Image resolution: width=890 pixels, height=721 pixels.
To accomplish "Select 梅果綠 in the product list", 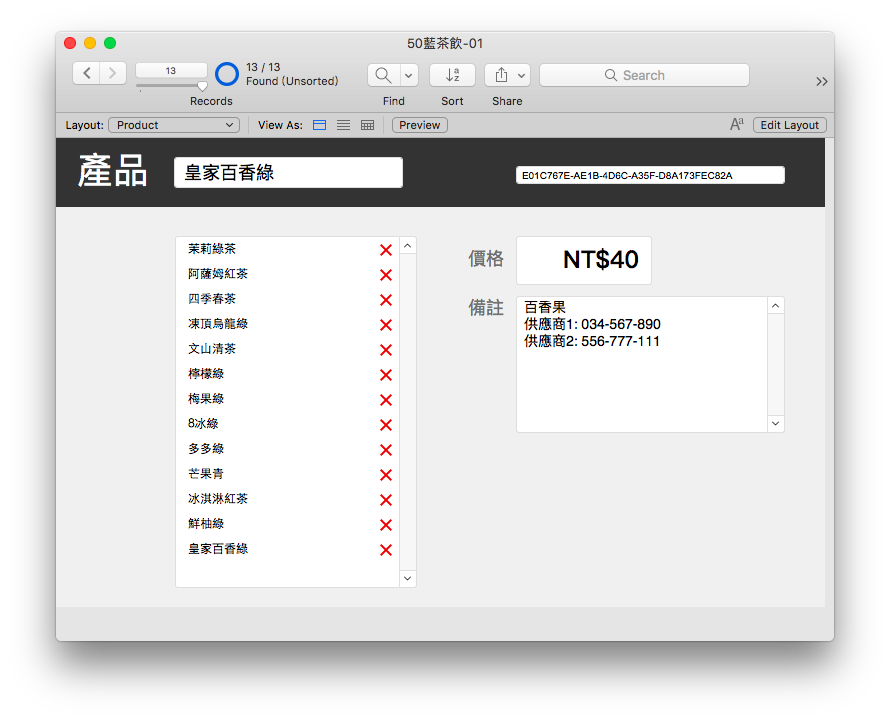I will point(206,399).
